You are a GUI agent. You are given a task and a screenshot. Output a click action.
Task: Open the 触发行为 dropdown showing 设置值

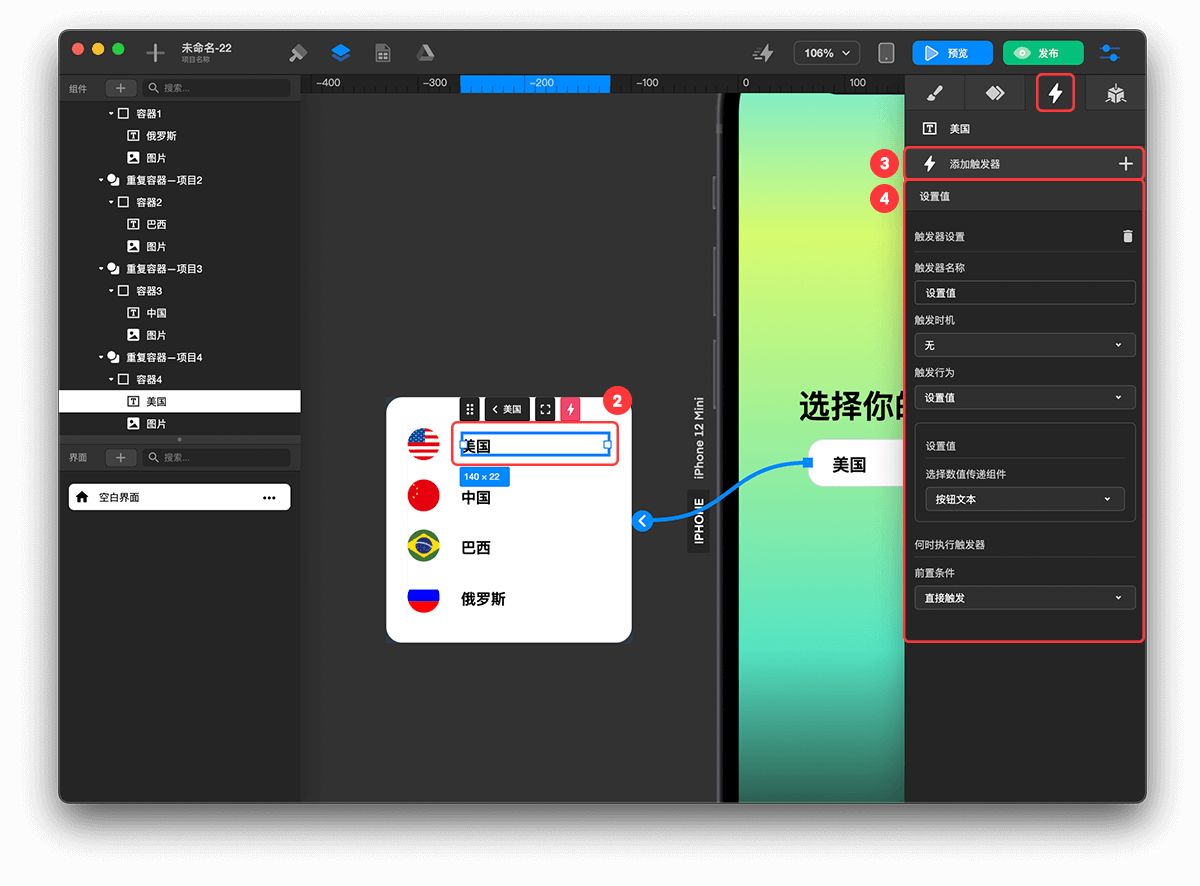point(1025,397)
